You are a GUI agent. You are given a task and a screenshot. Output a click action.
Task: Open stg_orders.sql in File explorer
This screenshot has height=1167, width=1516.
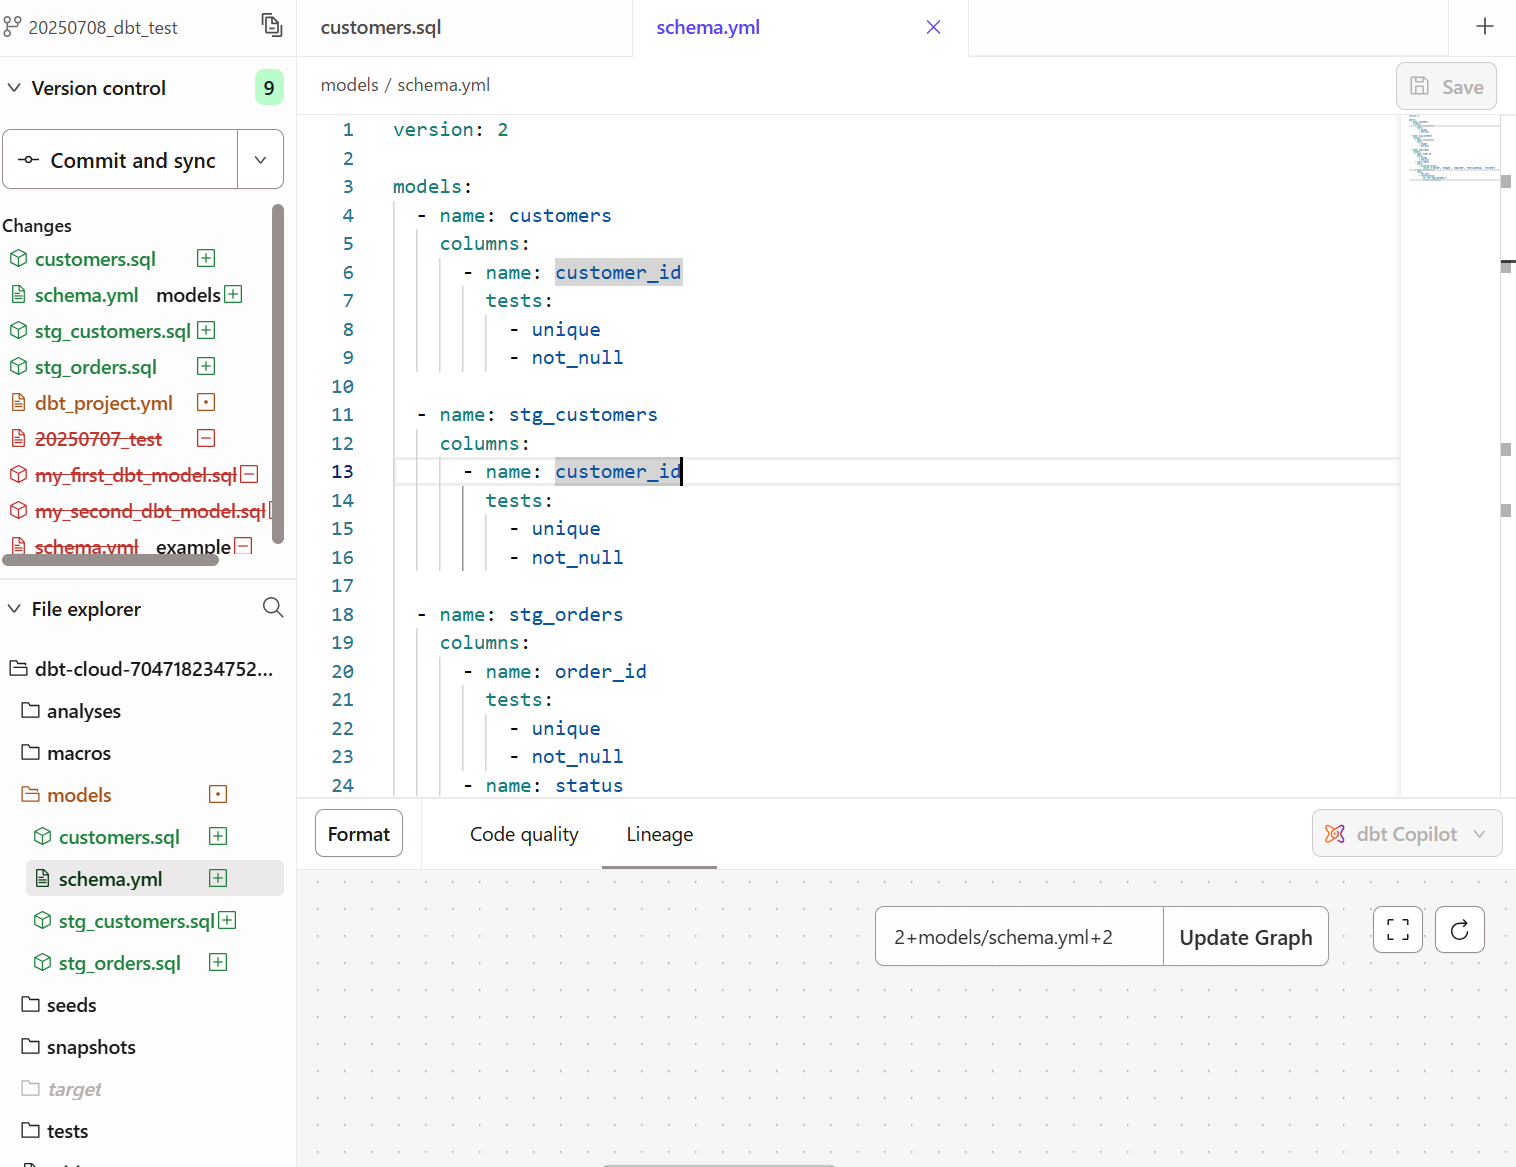(119, 963)
